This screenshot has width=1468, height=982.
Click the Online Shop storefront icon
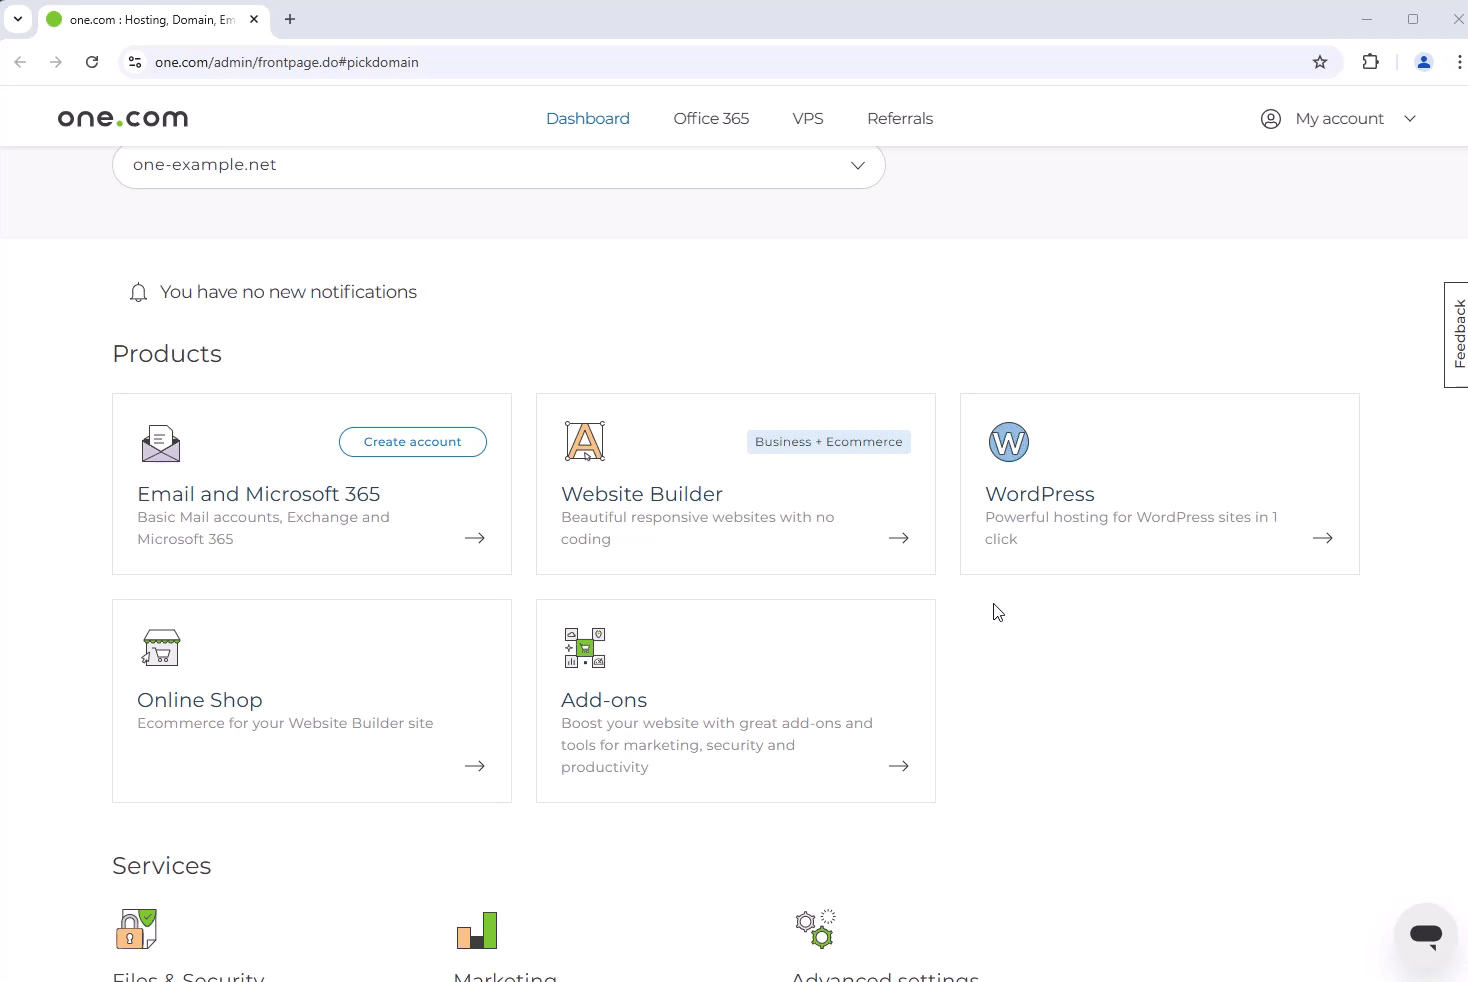(161, 648)
